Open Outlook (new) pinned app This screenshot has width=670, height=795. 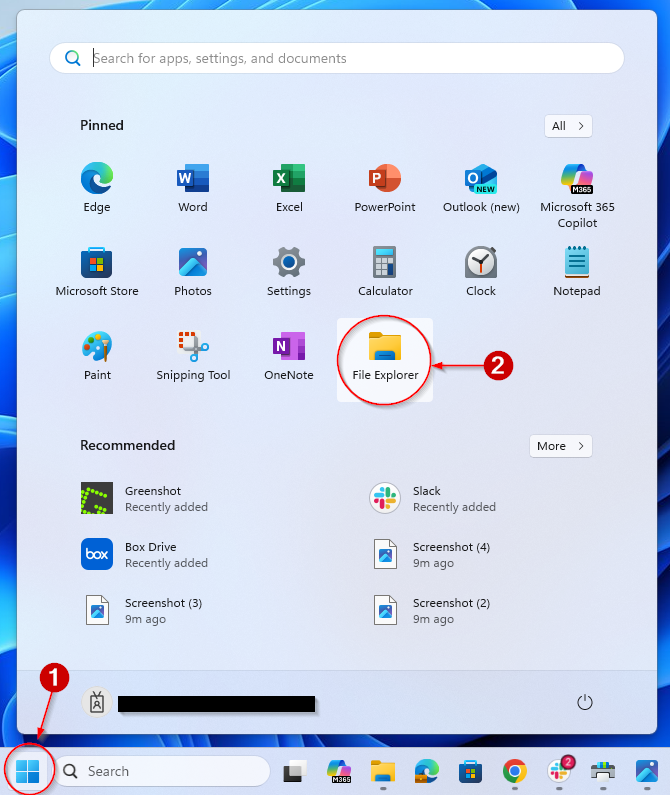[x=481, y=188]
